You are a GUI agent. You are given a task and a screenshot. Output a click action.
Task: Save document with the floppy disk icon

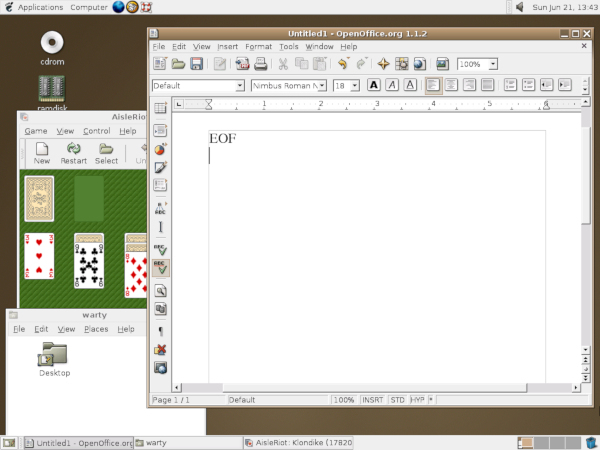196,64
